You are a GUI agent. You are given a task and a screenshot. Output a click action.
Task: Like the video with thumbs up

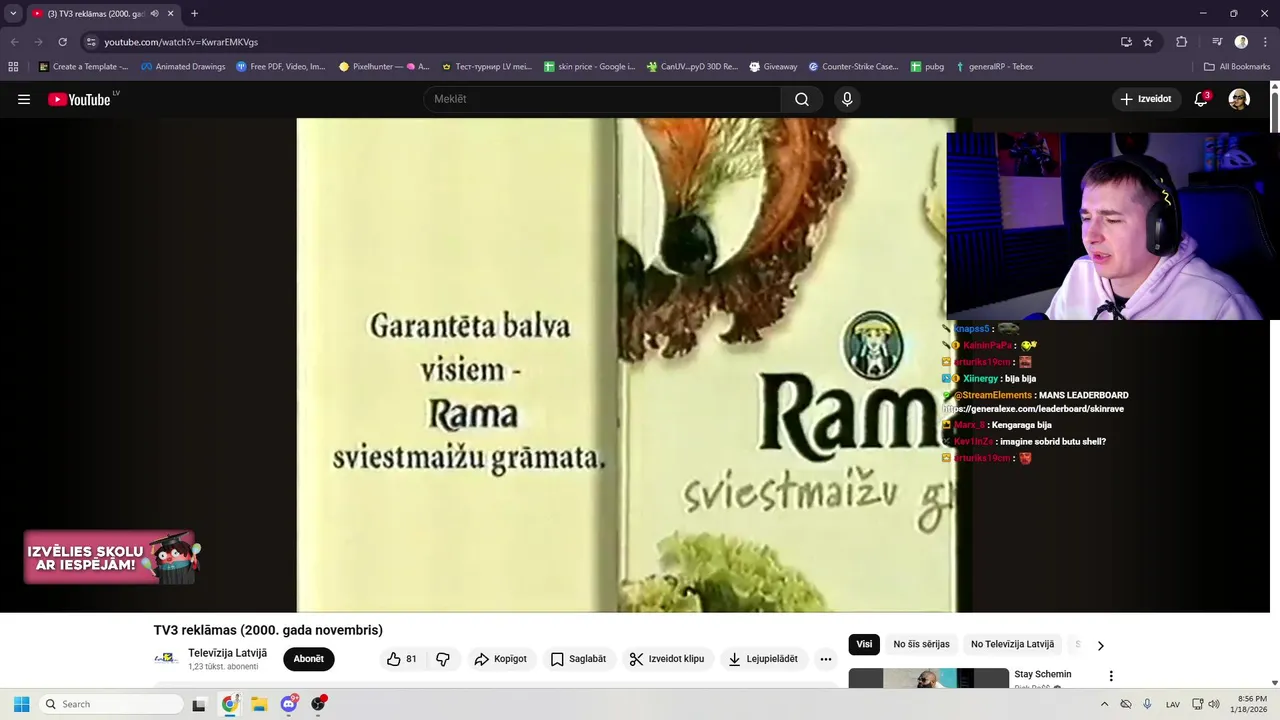click(x=402, y=659)
